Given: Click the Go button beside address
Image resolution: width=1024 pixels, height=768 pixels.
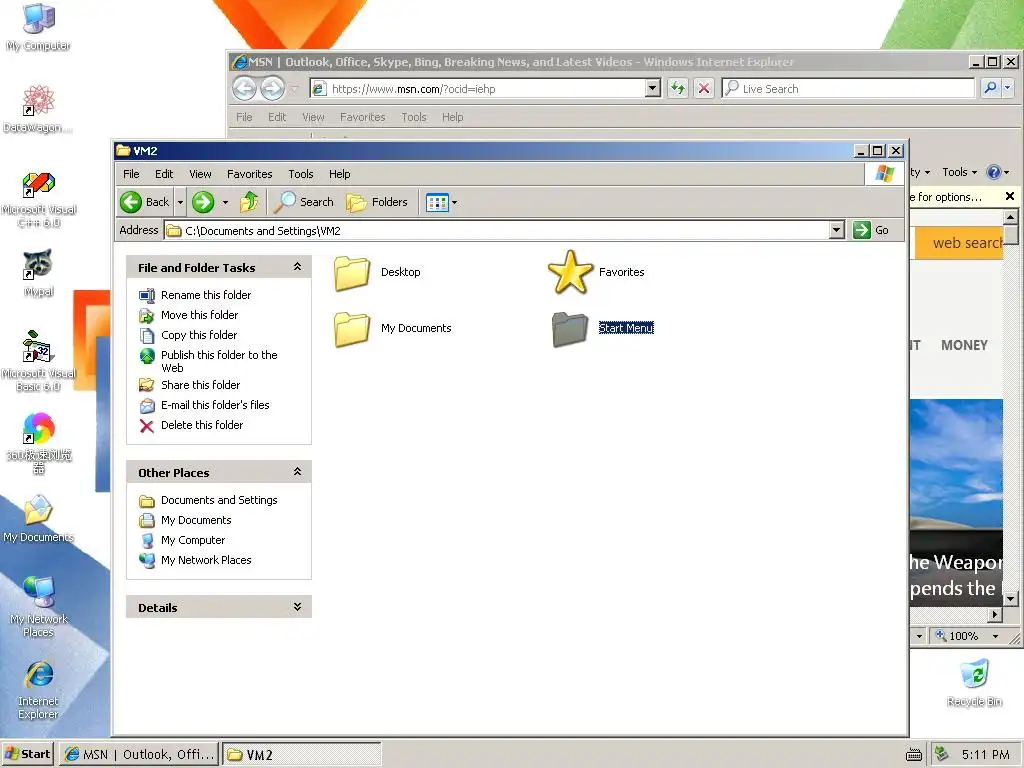Looking at the screenshot, I should [x=871, y=230].
